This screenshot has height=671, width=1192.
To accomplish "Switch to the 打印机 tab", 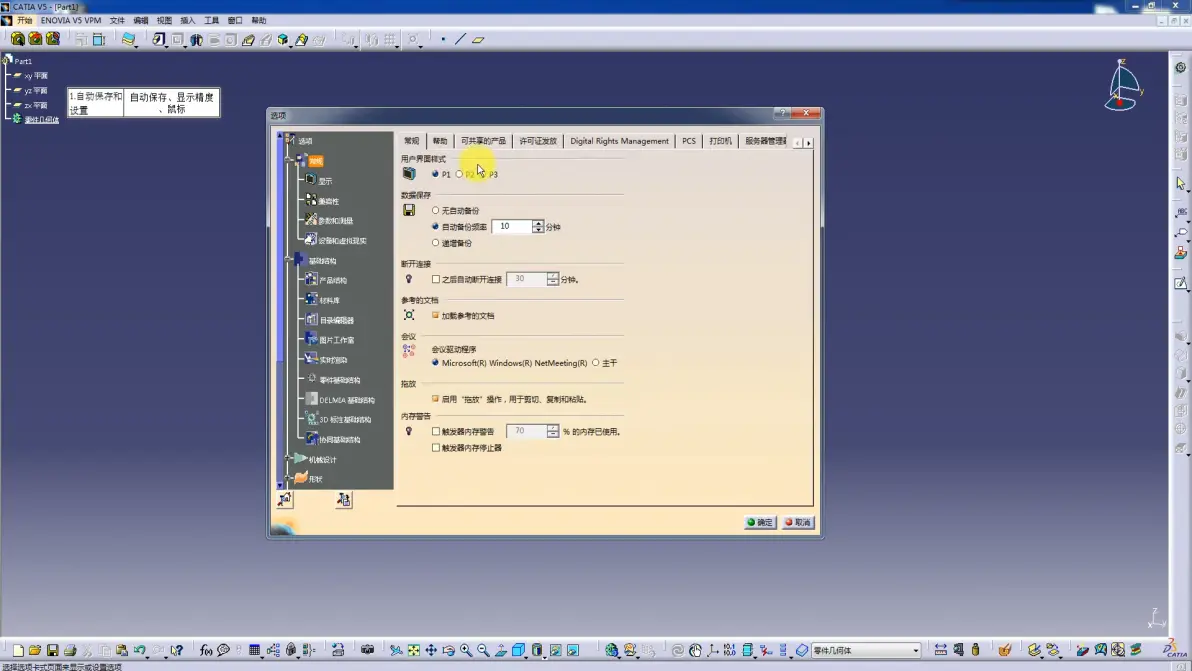I will click(x=721, y=141).
